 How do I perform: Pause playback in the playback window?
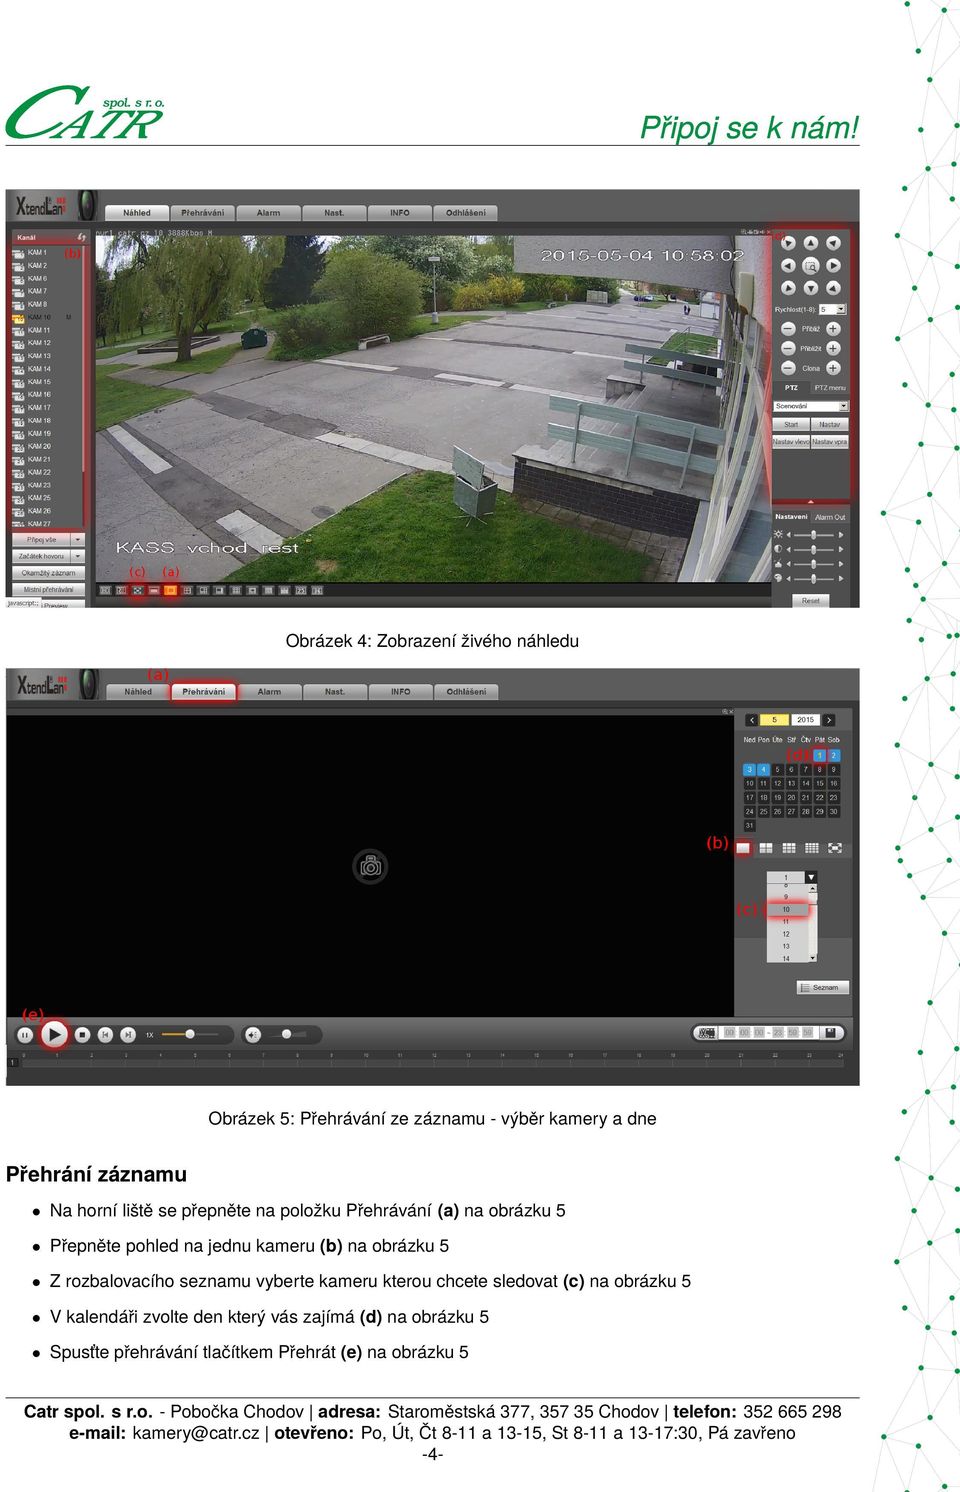25,1034
